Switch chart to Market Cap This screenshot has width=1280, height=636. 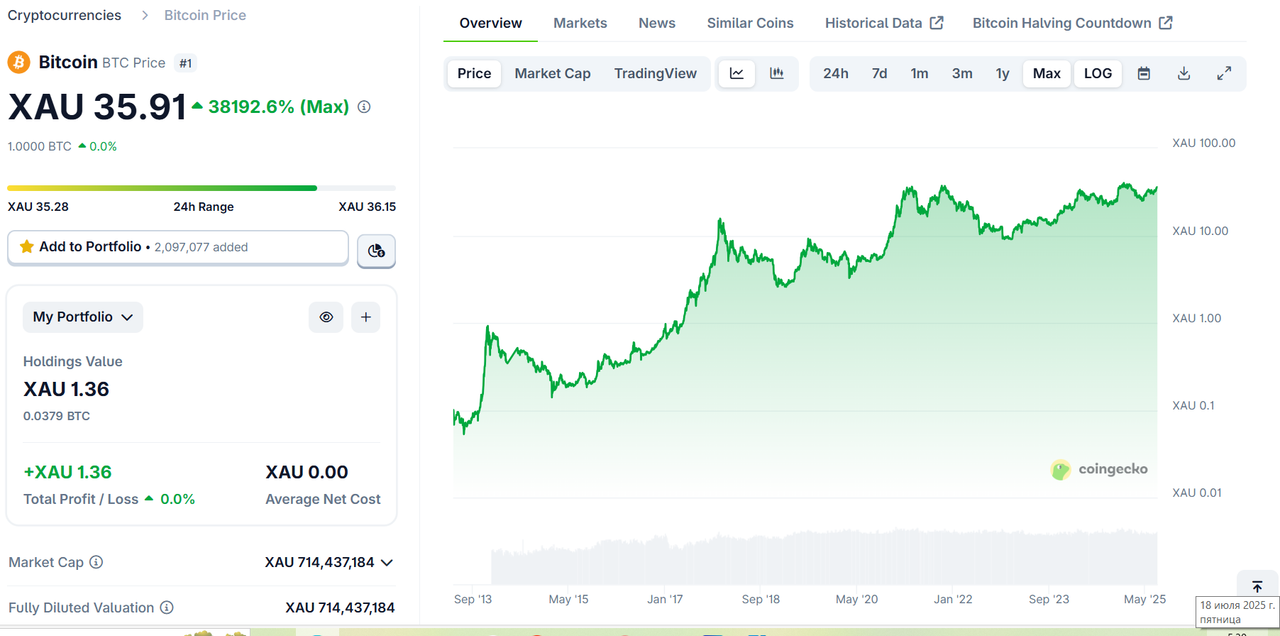point(552,73)
